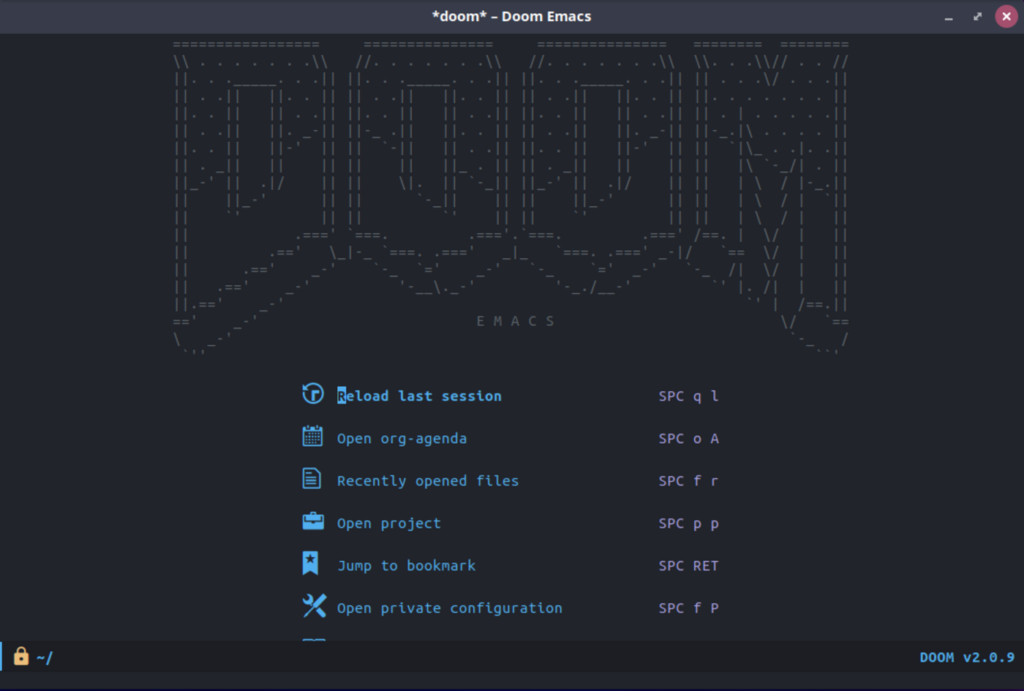Open Recently opened files
1024x691 pixels.
[x=428, y=480]
